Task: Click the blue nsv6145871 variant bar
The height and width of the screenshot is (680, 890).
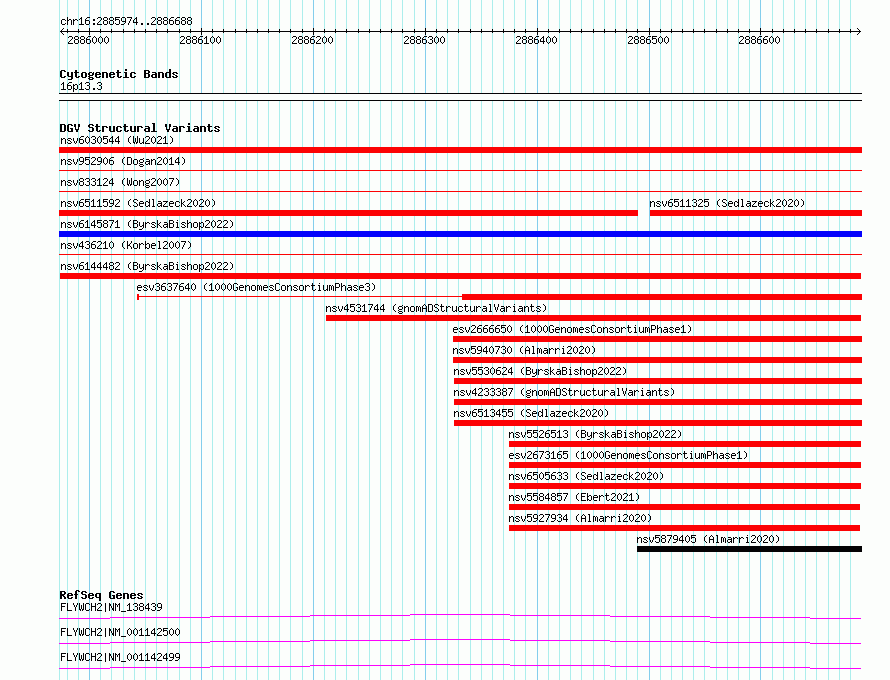Action: 460,234
